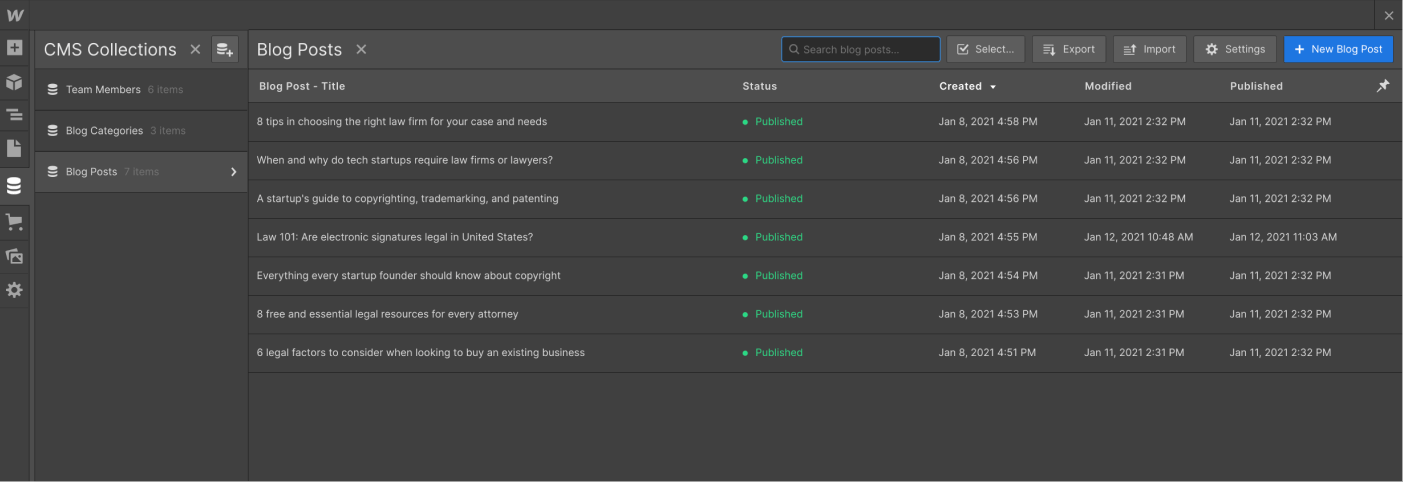Click the Select... button
This screenshot has height=482, width=1403.
click(986, 49)
